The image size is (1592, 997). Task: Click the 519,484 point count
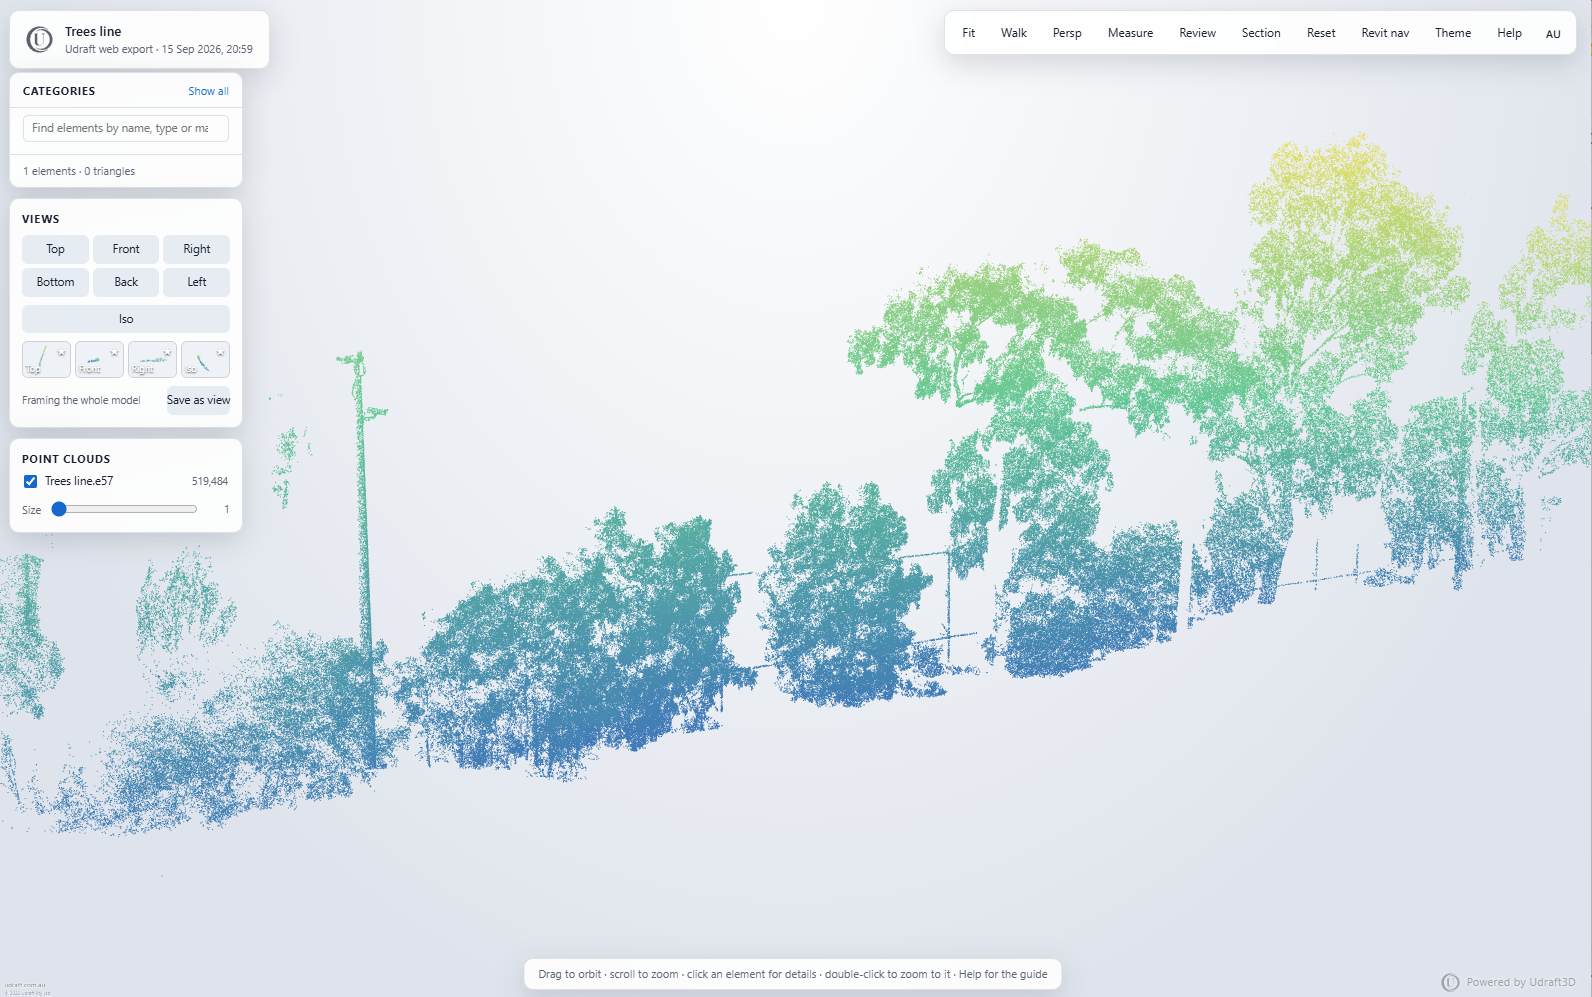click(210, 481)
